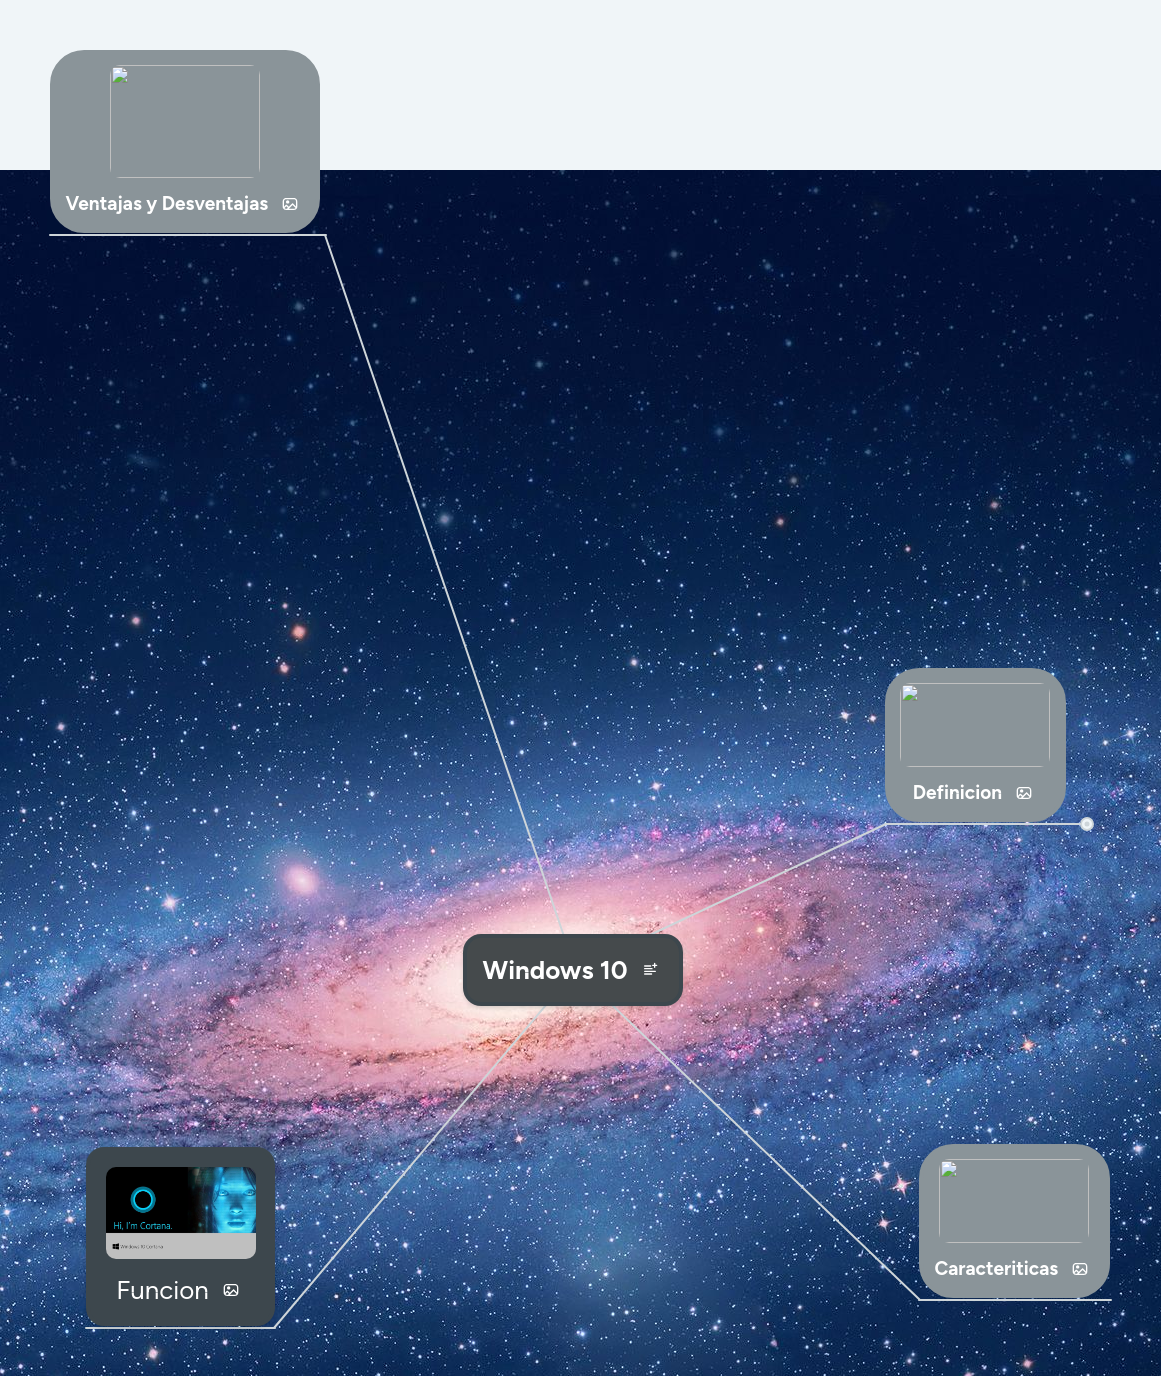The height and width of the screenshot is (1376, 1161).
Task: Select the Ventajas y Desventajas topic label
Action: tap(167, 203)
